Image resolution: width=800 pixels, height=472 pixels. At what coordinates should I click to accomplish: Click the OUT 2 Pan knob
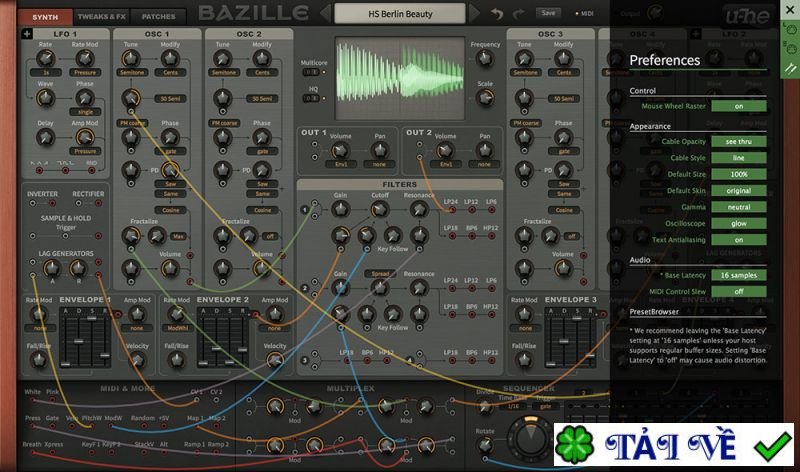click(x=484, y=150)
